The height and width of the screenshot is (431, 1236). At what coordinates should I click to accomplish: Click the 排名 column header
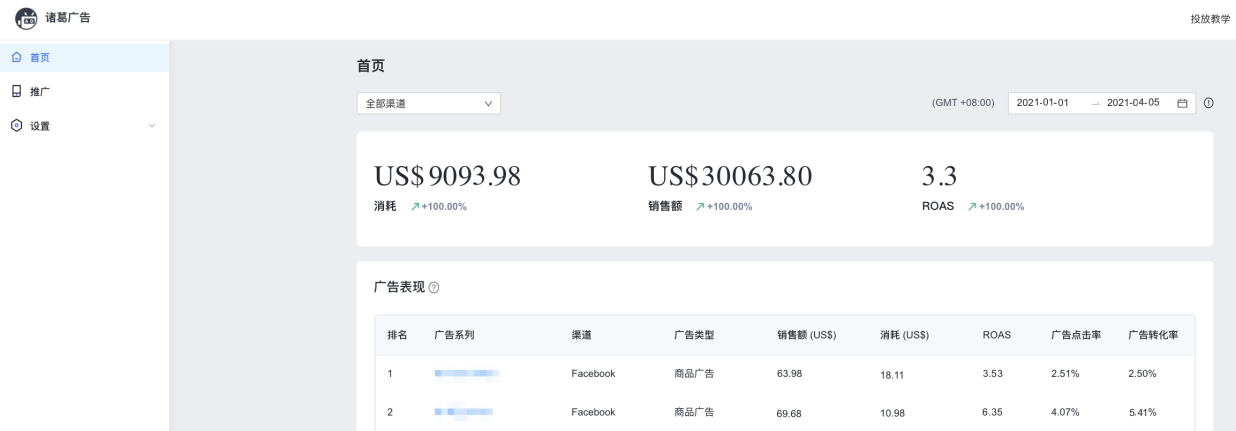click(x=397, y=335)
